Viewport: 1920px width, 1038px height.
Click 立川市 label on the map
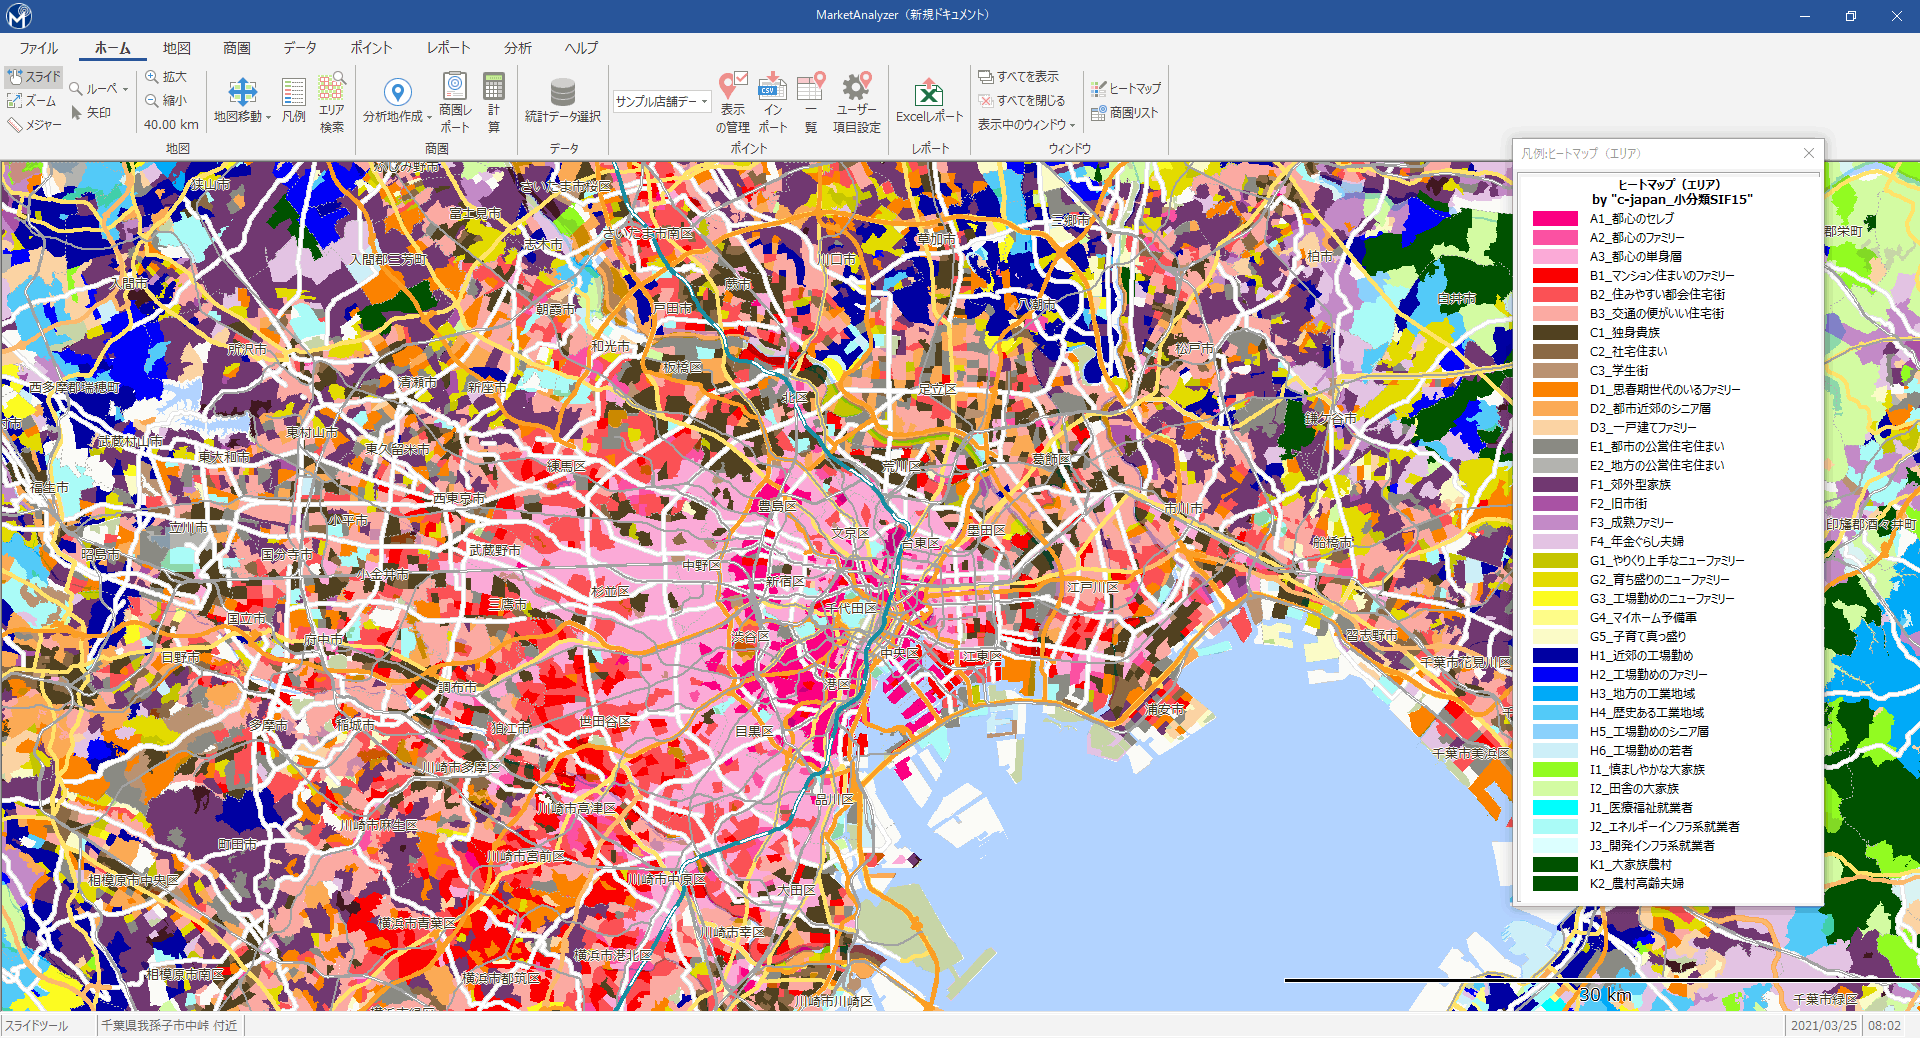coord(188,527)
